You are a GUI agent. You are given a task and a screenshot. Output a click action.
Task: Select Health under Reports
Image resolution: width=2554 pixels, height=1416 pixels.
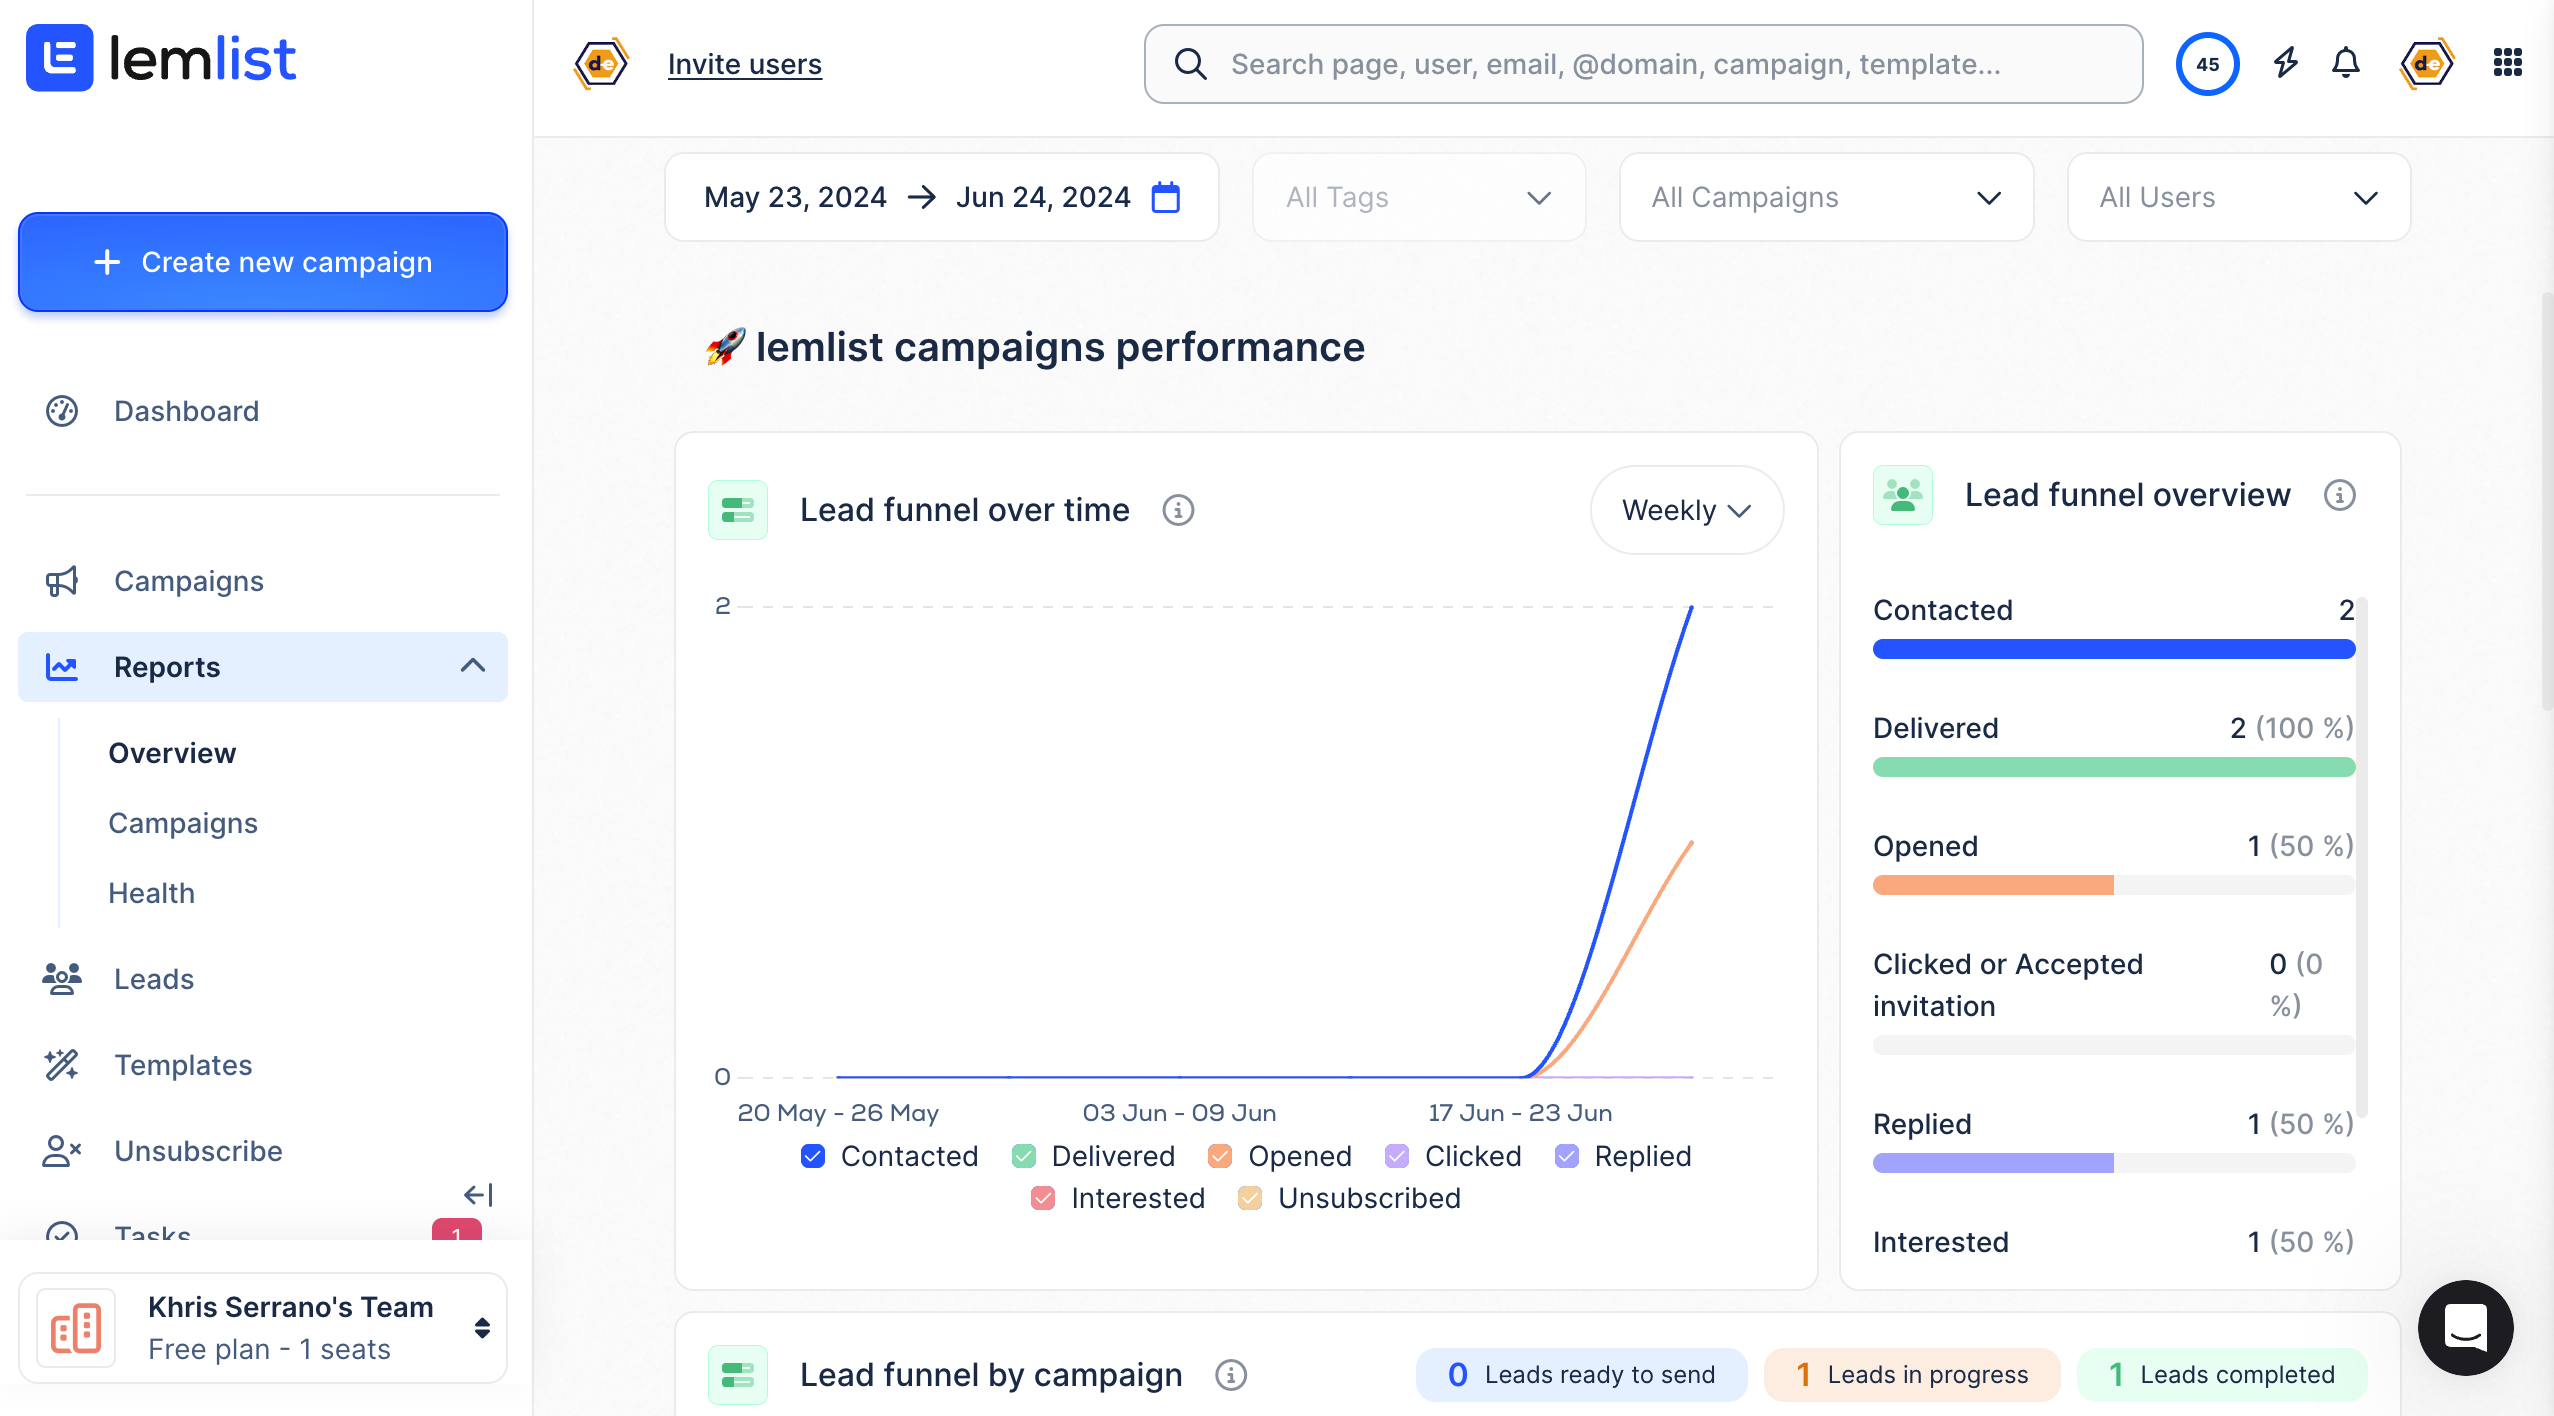coord(151,893)
